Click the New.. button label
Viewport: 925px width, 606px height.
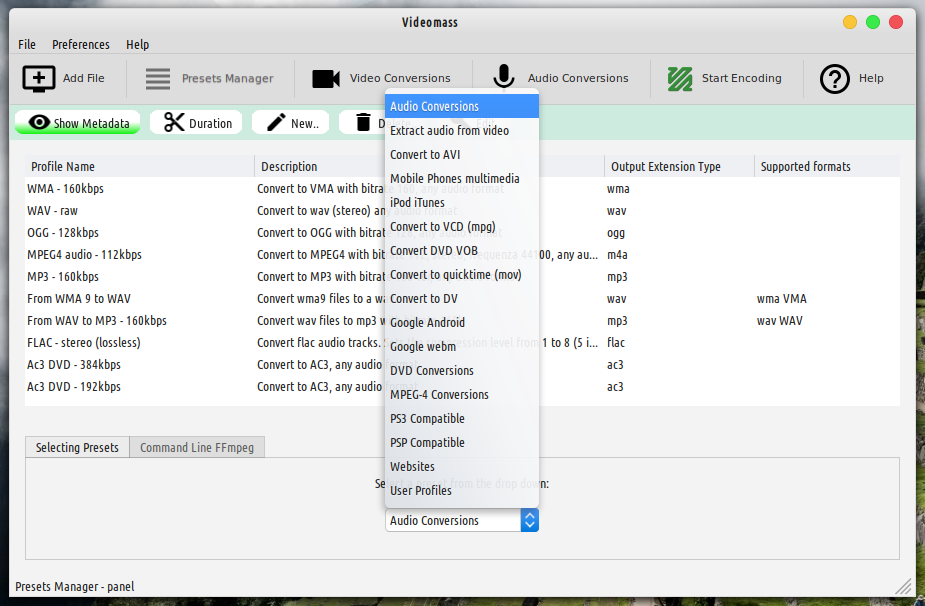point(305,123)
